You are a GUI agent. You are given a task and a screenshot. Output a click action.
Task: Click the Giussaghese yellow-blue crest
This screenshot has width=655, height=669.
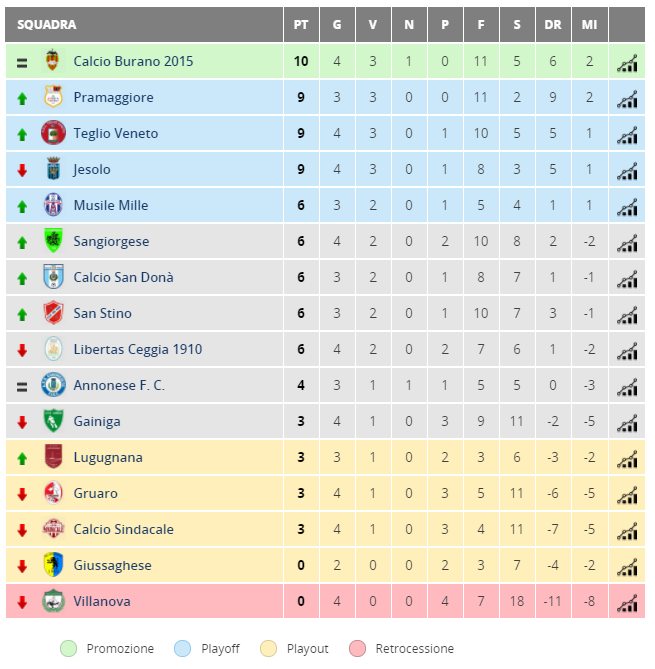point(53,564)
